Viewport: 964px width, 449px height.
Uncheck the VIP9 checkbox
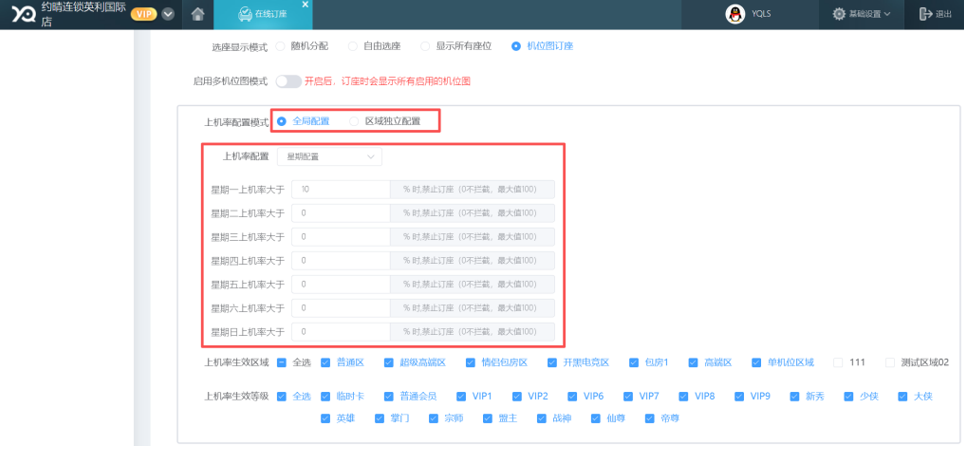739,396
